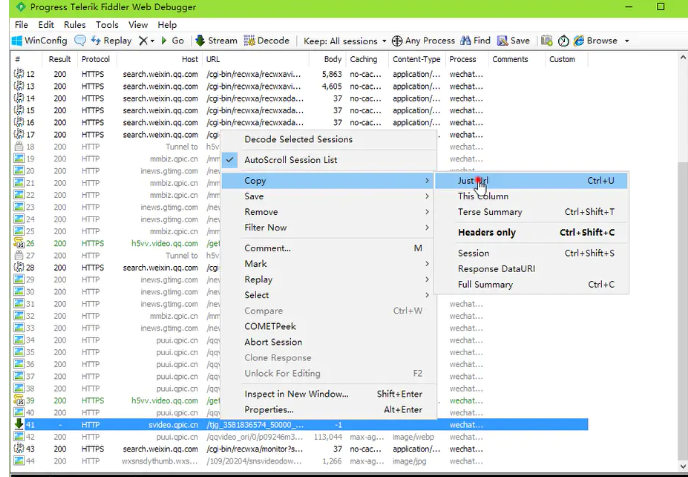Sort by the Body column header
Viewport: 688px width, 477px height.
pyautogui.click(x=327, y=59)
